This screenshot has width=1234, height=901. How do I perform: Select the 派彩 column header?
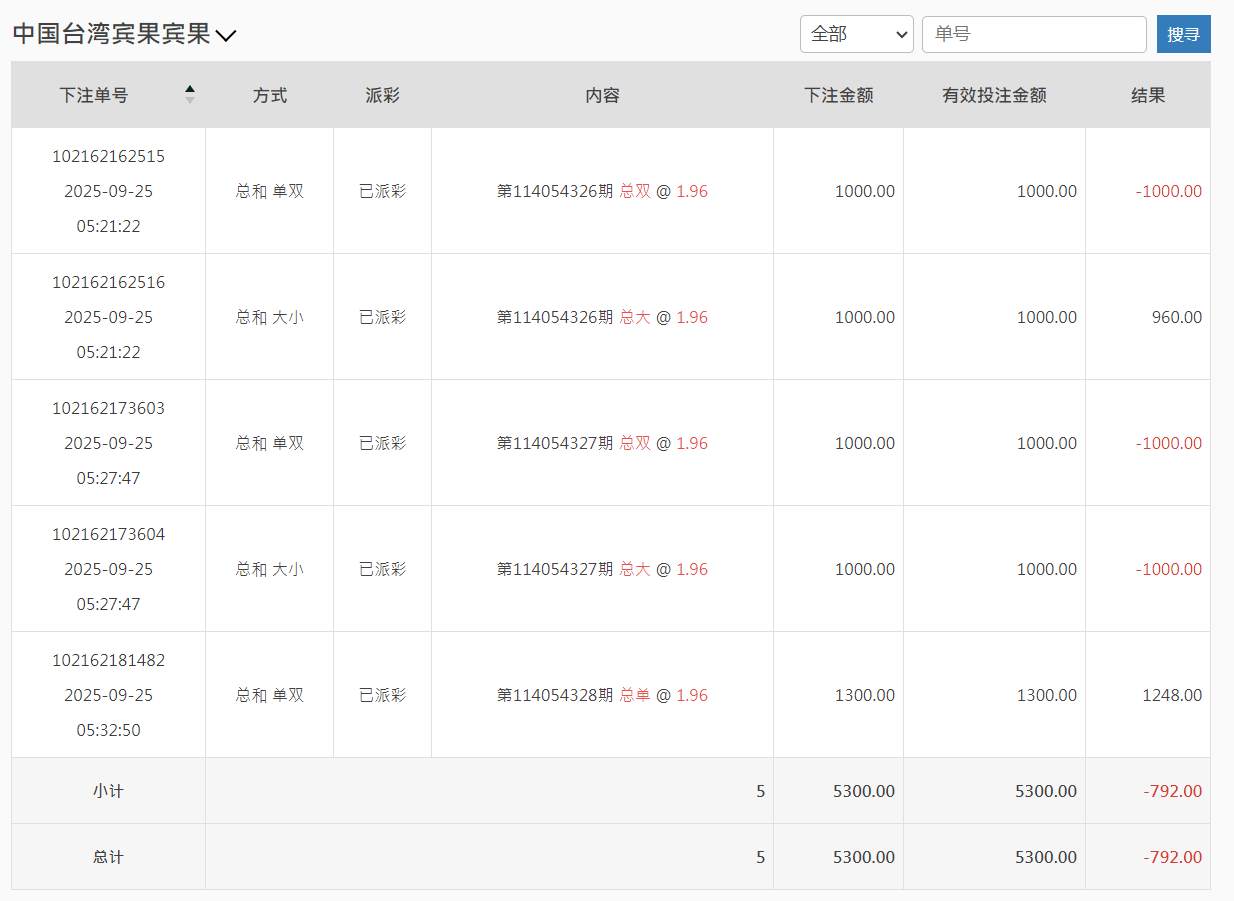click(382, 95)
